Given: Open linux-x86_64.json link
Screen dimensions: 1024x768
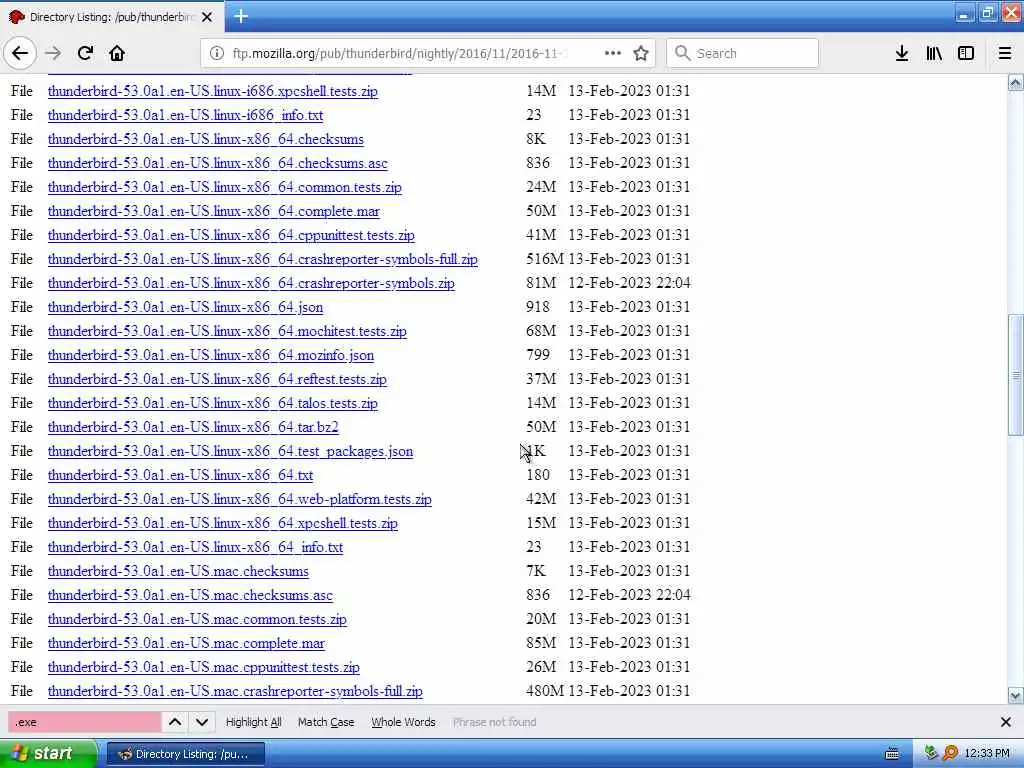Looking at the screenshot, I should coord(185,307).
